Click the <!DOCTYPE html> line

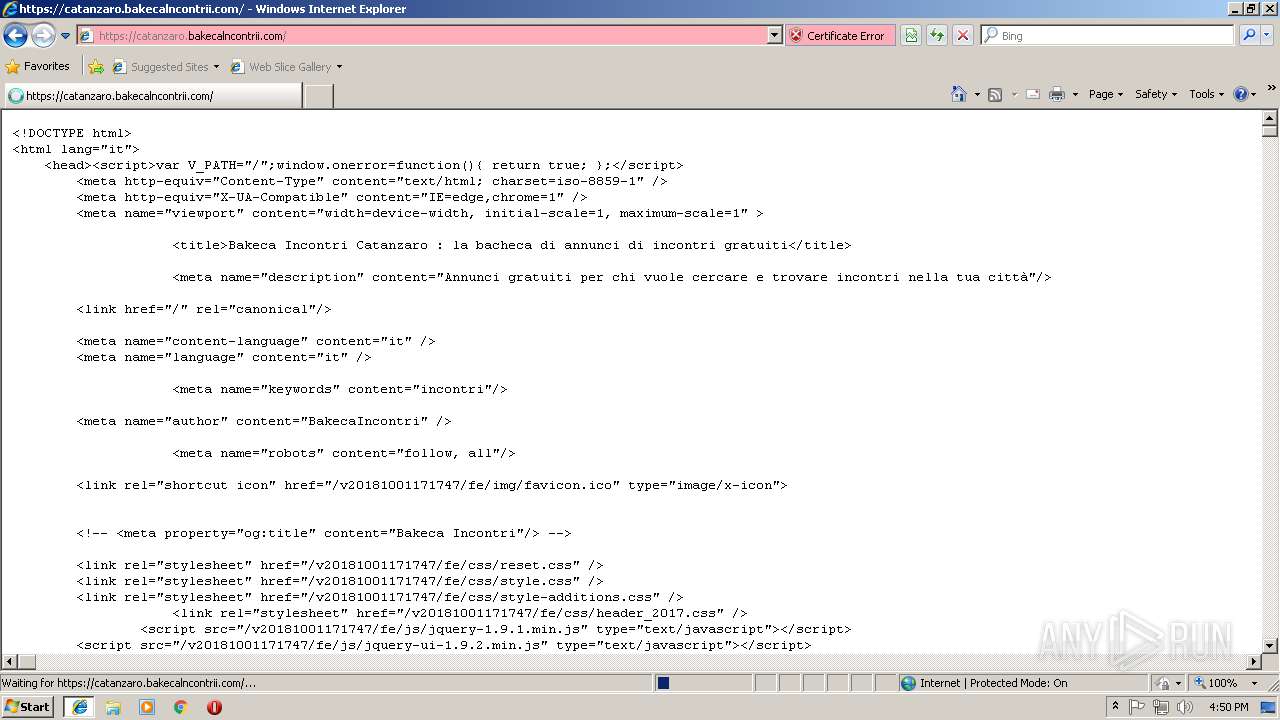72,133
